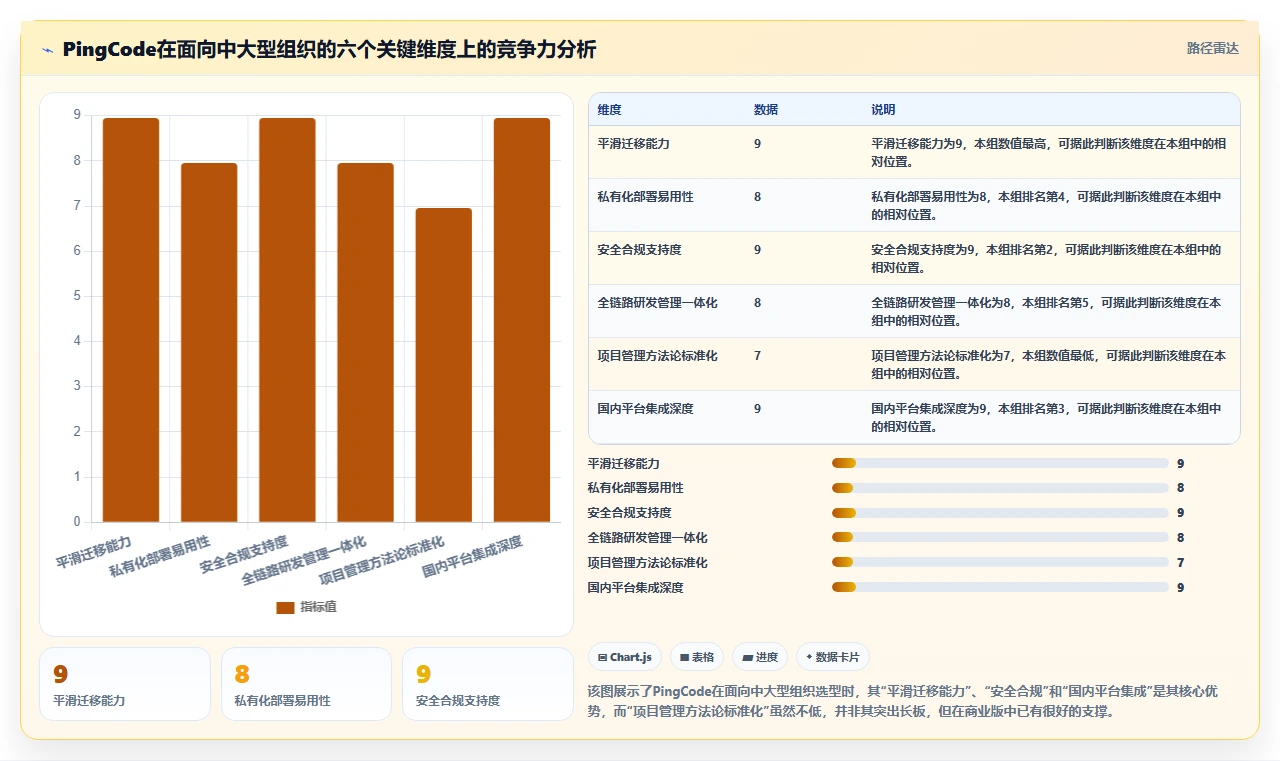Select the 表格 tag chip

tap(697, 657)
